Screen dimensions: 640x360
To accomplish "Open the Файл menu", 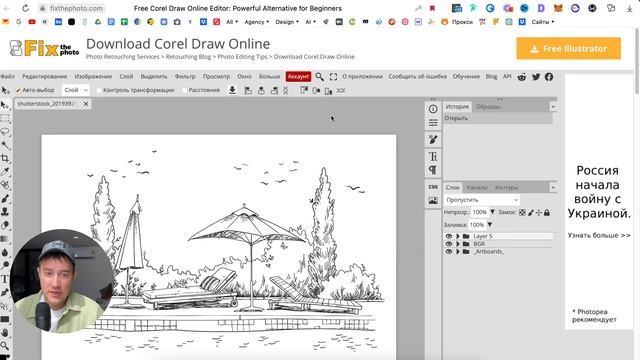I will tap(7, 76).
